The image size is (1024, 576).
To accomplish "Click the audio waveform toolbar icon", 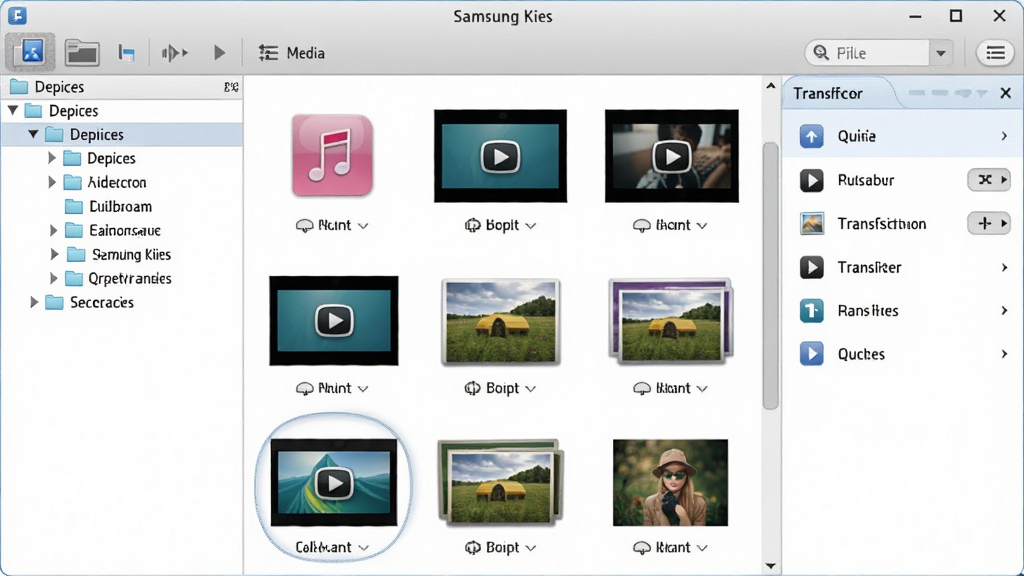I will tap(174, 53).
